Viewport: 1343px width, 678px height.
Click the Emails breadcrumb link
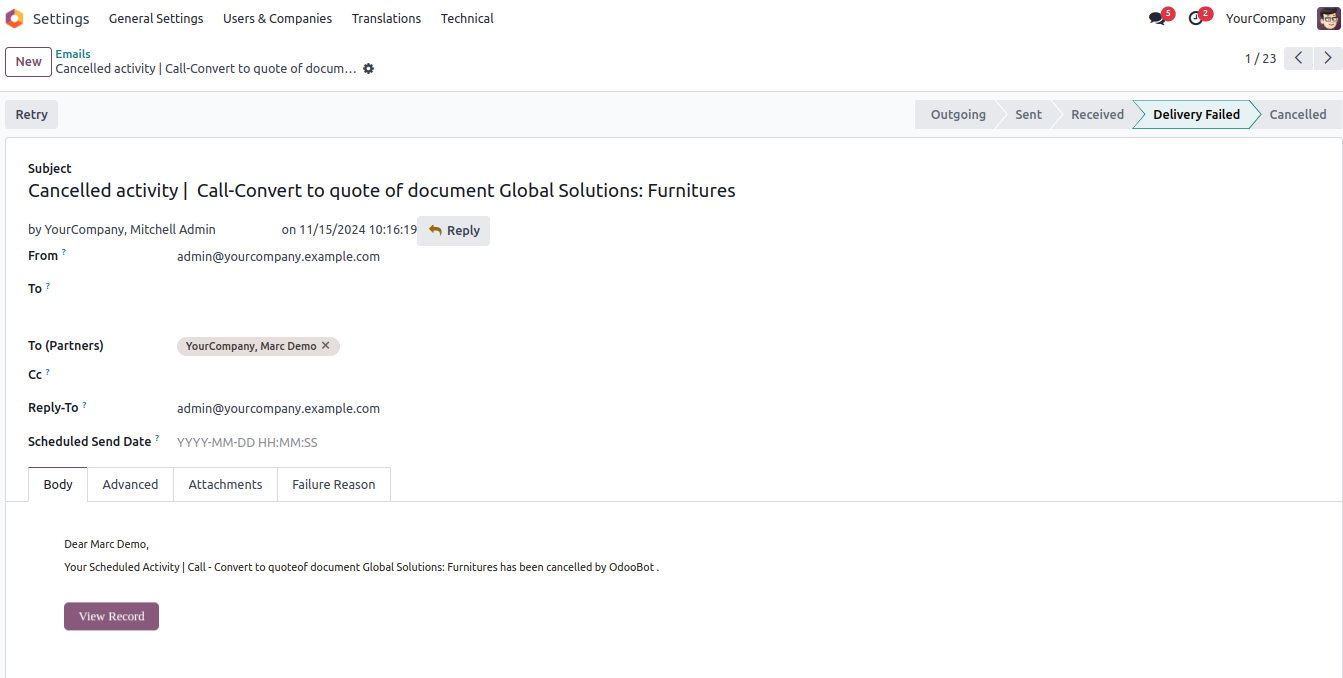73,54
